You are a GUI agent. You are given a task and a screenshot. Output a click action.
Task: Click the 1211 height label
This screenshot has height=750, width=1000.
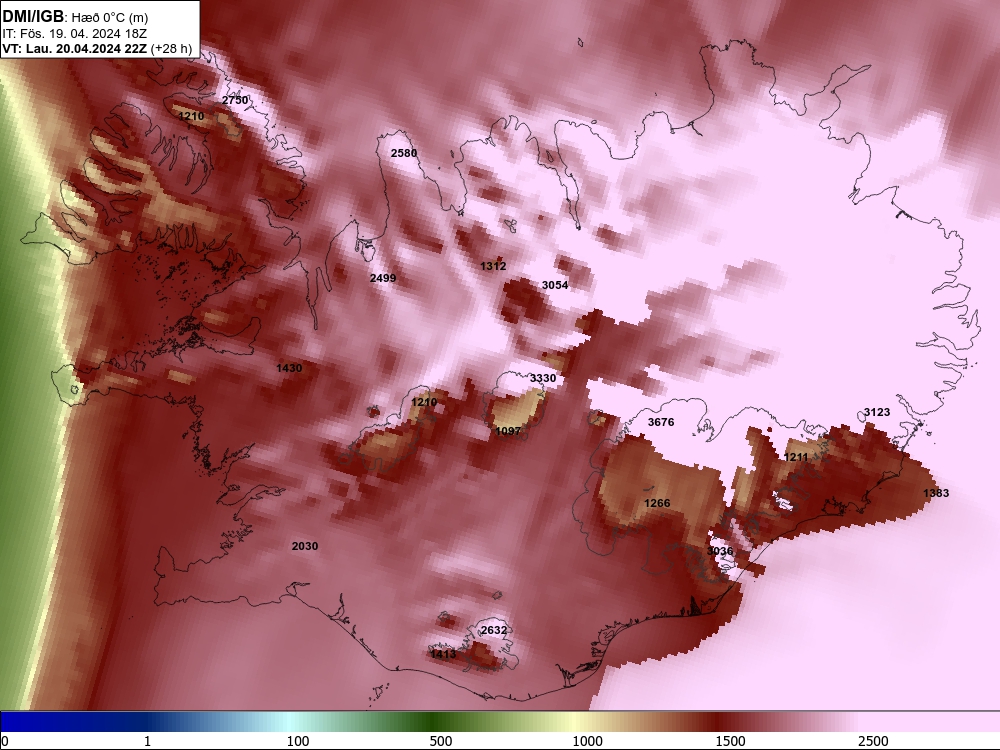click(x=796, y=457)
